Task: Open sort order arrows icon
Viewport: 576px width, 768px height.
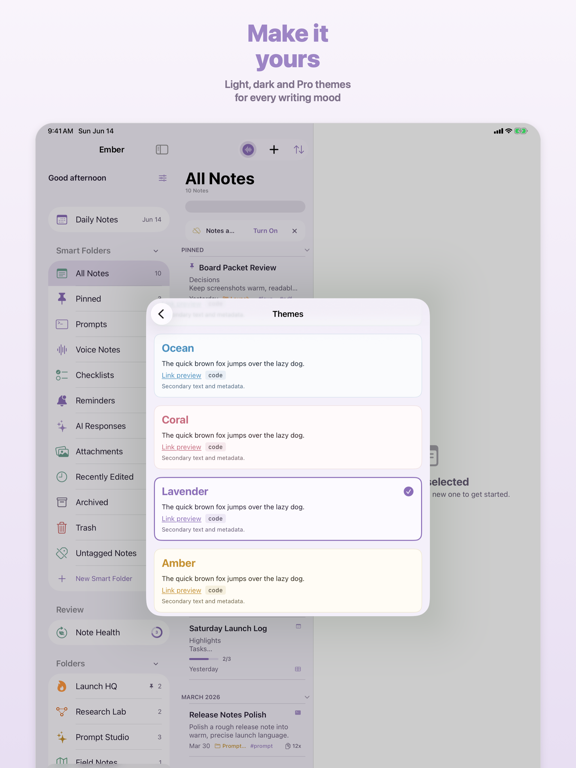Action: [x=299, y=149]
